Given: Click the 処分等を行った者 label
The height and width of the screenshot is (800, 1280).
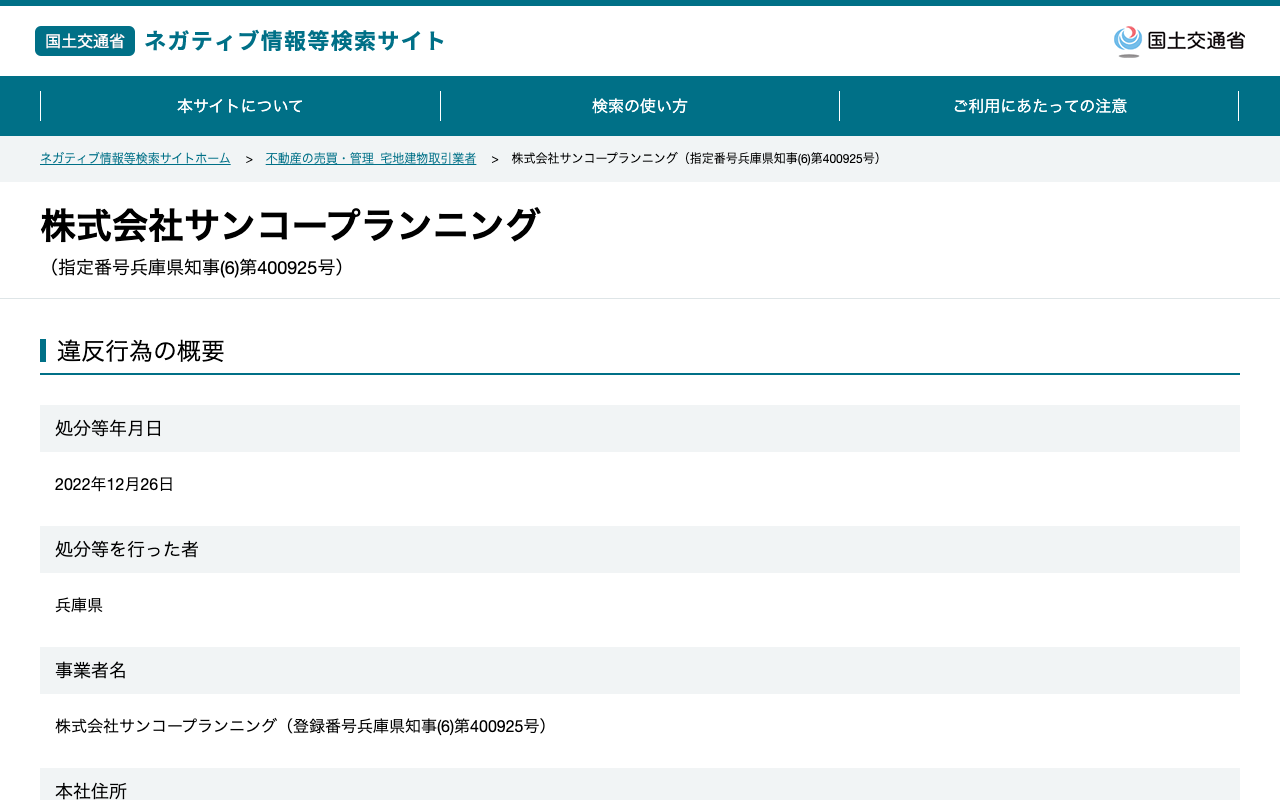Looking at the screenshot, I should (127, 550).
